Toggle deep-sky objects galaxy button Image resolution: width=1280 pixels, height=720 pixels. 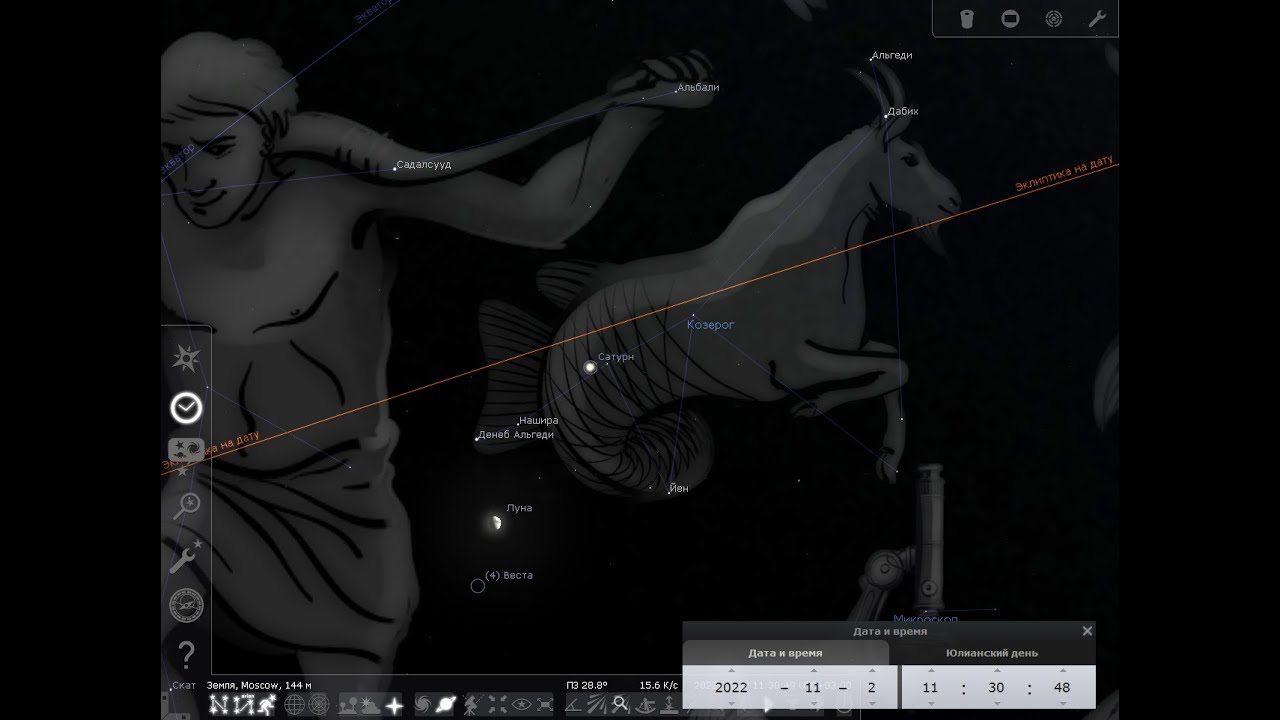click(424, 705)
